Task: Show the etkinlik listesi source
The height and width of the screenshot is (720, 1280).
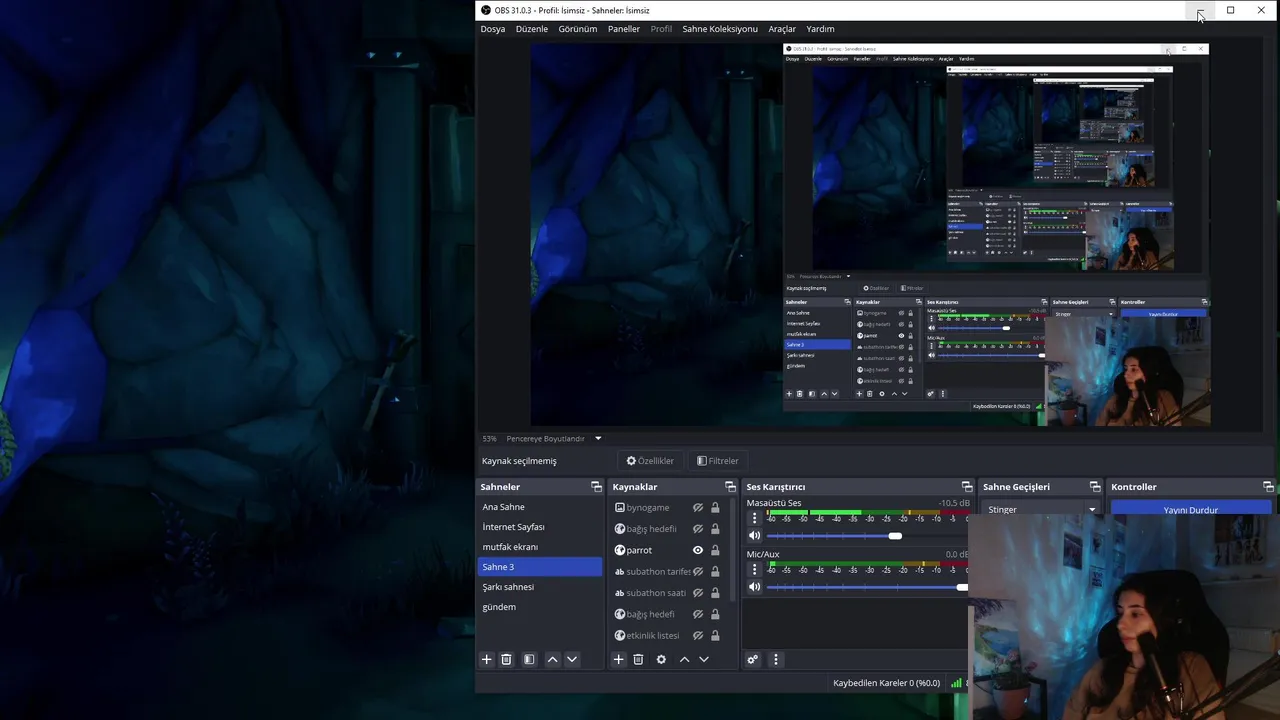Action: 698,635
